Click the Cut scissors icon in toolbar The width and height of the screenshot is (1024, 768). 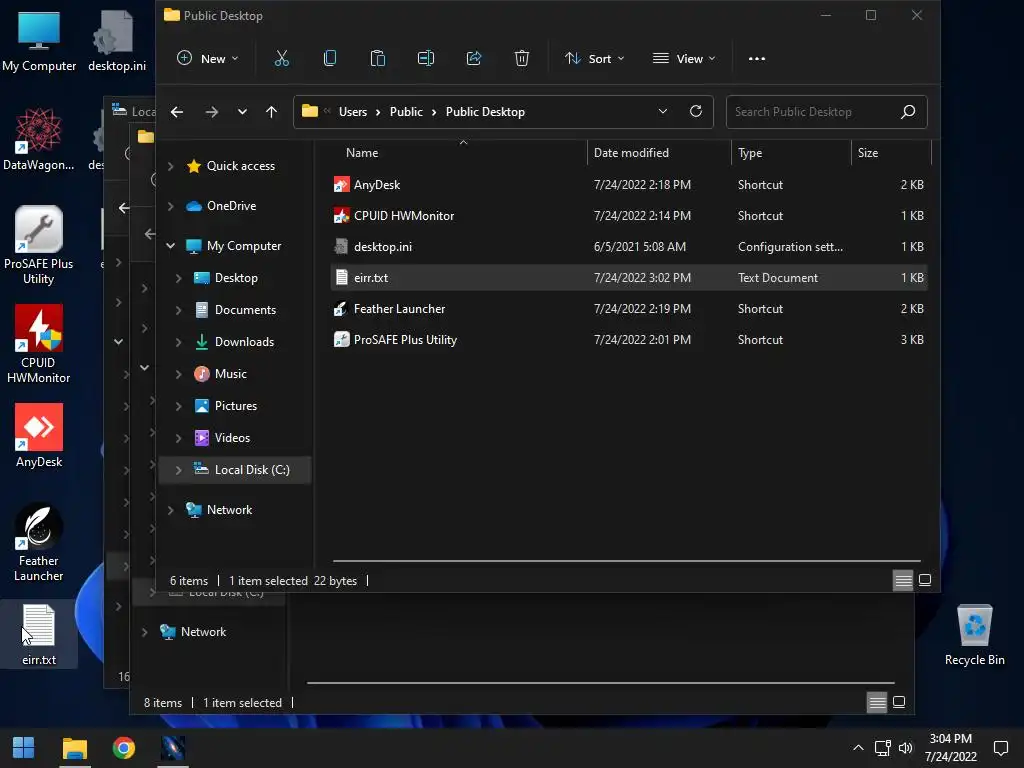click(x=281, y=59)
